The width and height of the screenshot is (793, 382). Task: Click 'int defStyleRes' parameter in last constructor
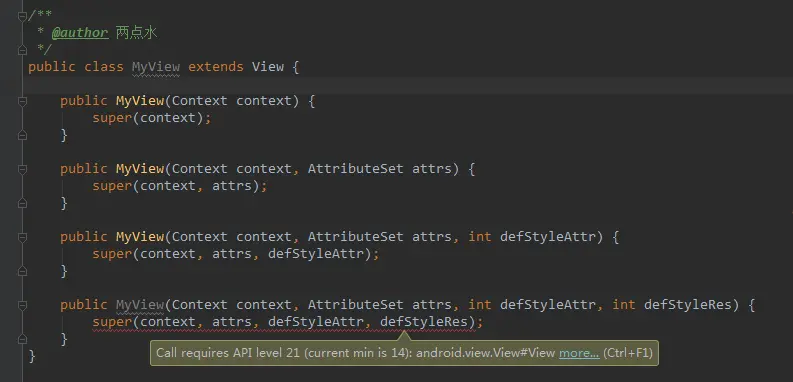(x=672, y=305)
